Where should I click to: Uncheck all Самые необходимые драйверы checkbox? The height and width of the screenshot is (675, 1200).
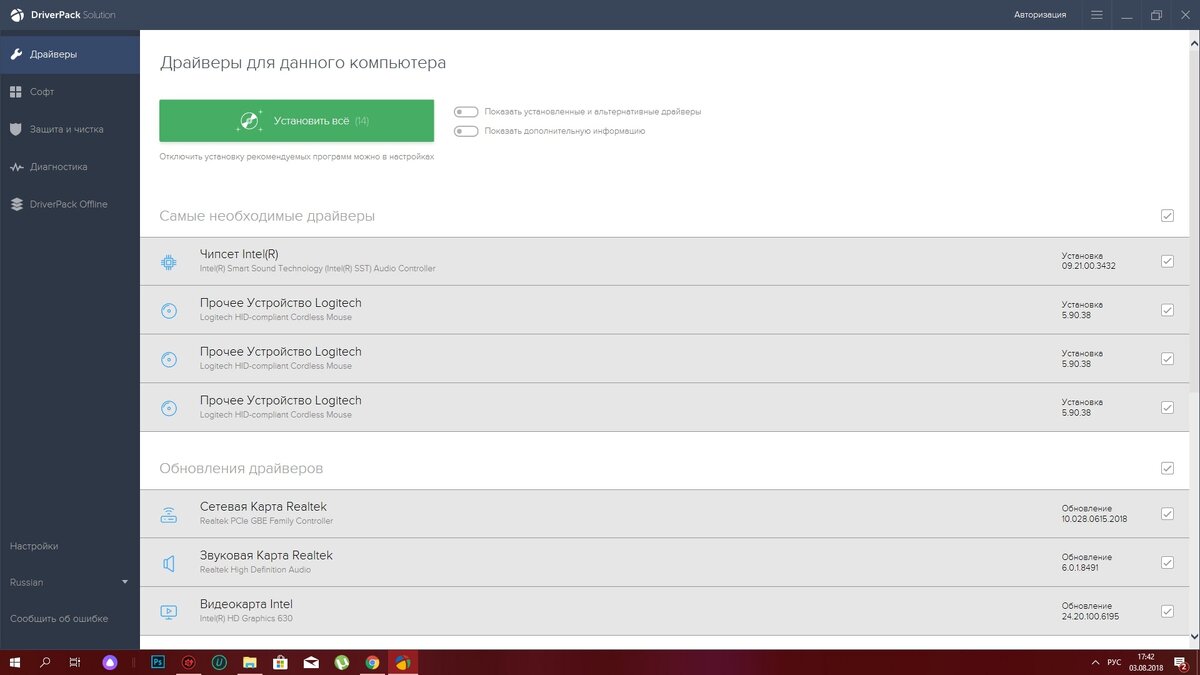click(x=1167, y=216)
